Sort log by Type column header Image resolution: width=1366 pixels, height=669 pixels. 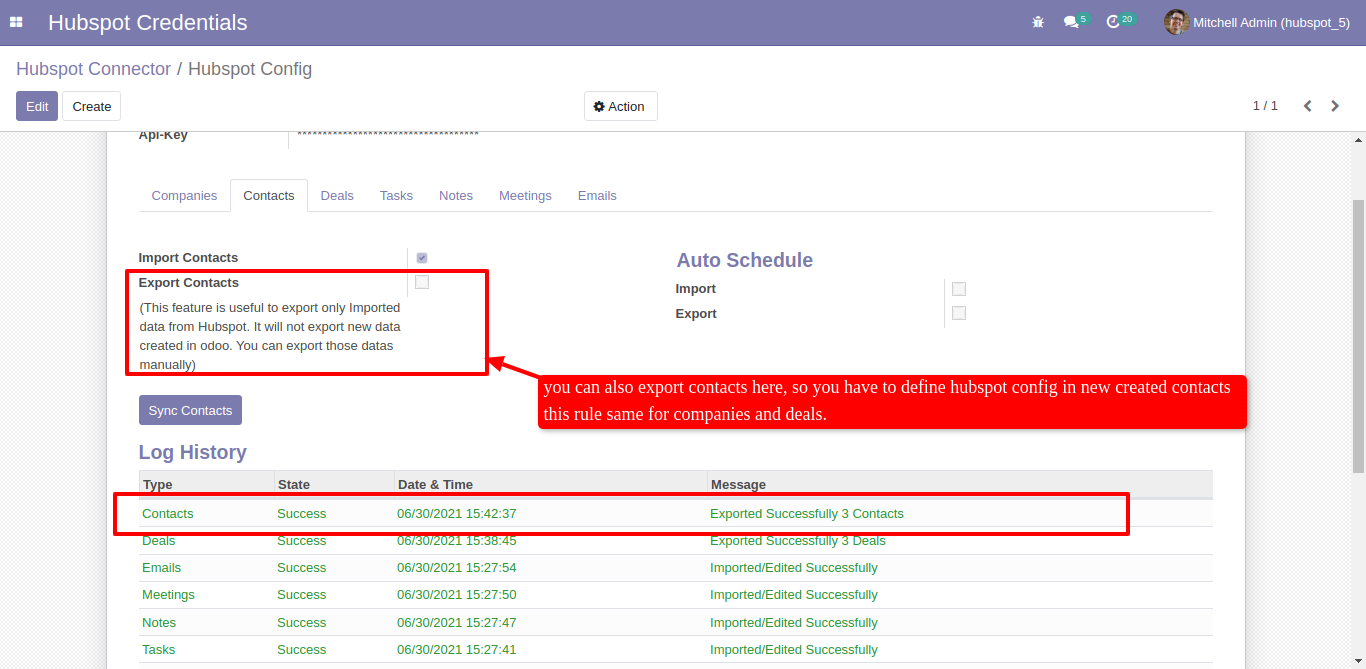tap(206, 484)
